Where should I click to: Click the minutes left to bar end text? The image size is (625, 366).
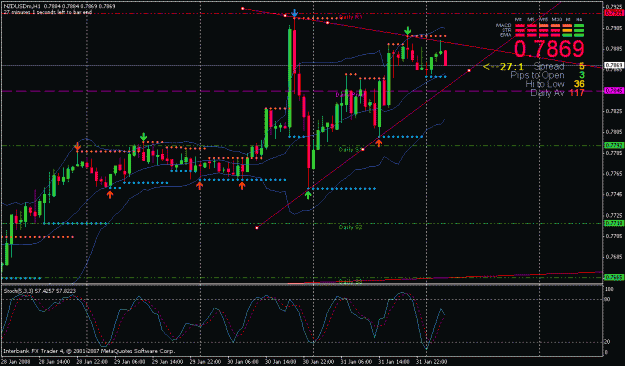pos(48,12)
